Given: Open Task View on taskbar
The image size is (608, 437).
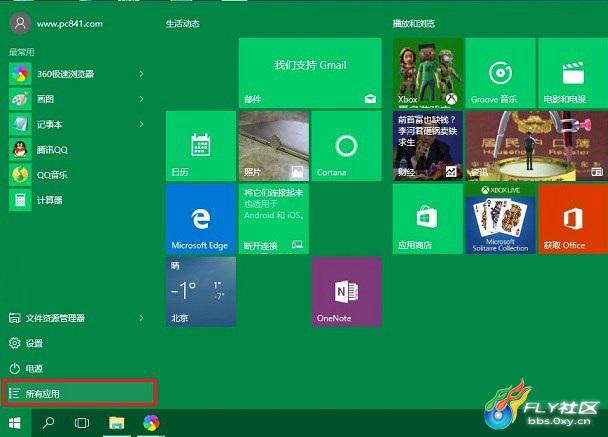Looking at the screenshot, I should point(82,423).
